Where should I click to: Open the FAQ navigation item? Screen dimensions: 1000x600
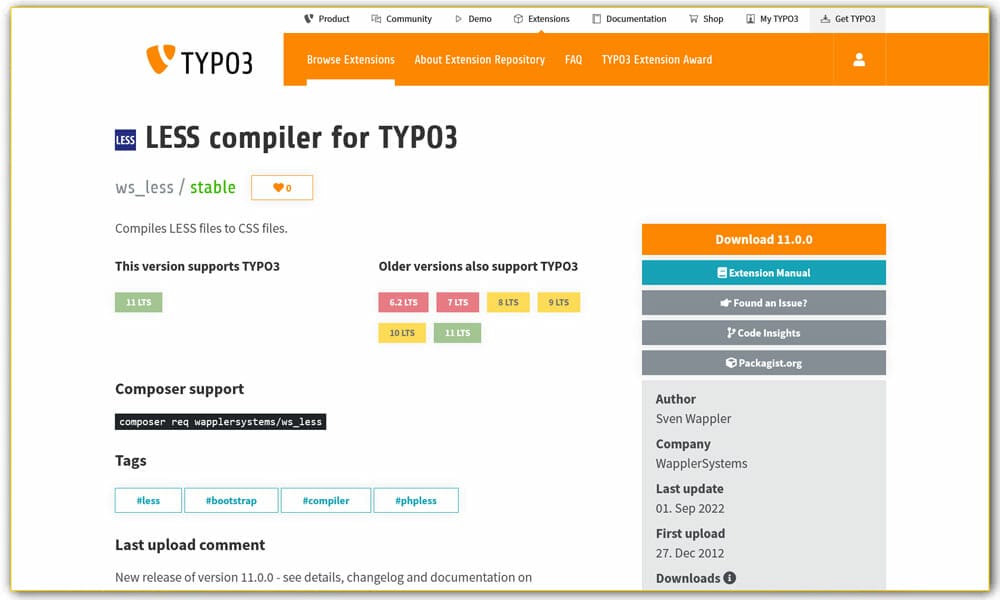573,60
